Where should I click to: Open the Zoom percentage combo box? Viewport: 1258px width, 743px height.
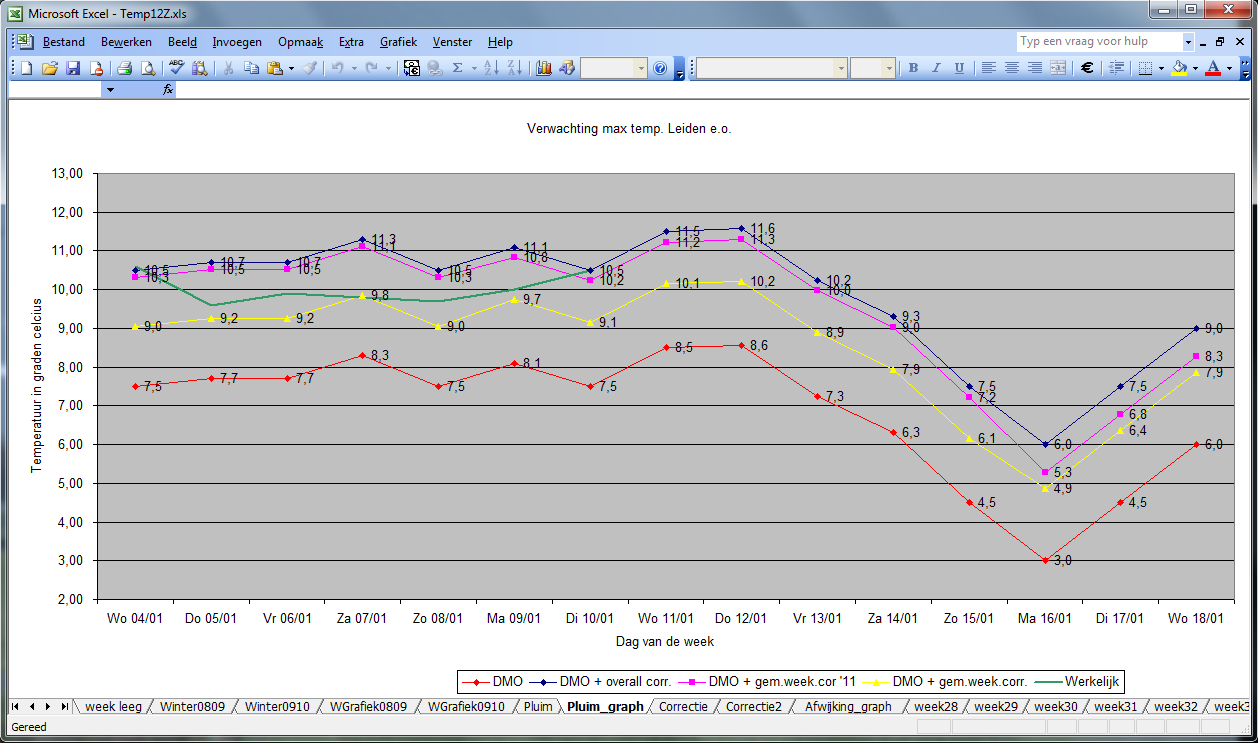(x=614, y=68)
